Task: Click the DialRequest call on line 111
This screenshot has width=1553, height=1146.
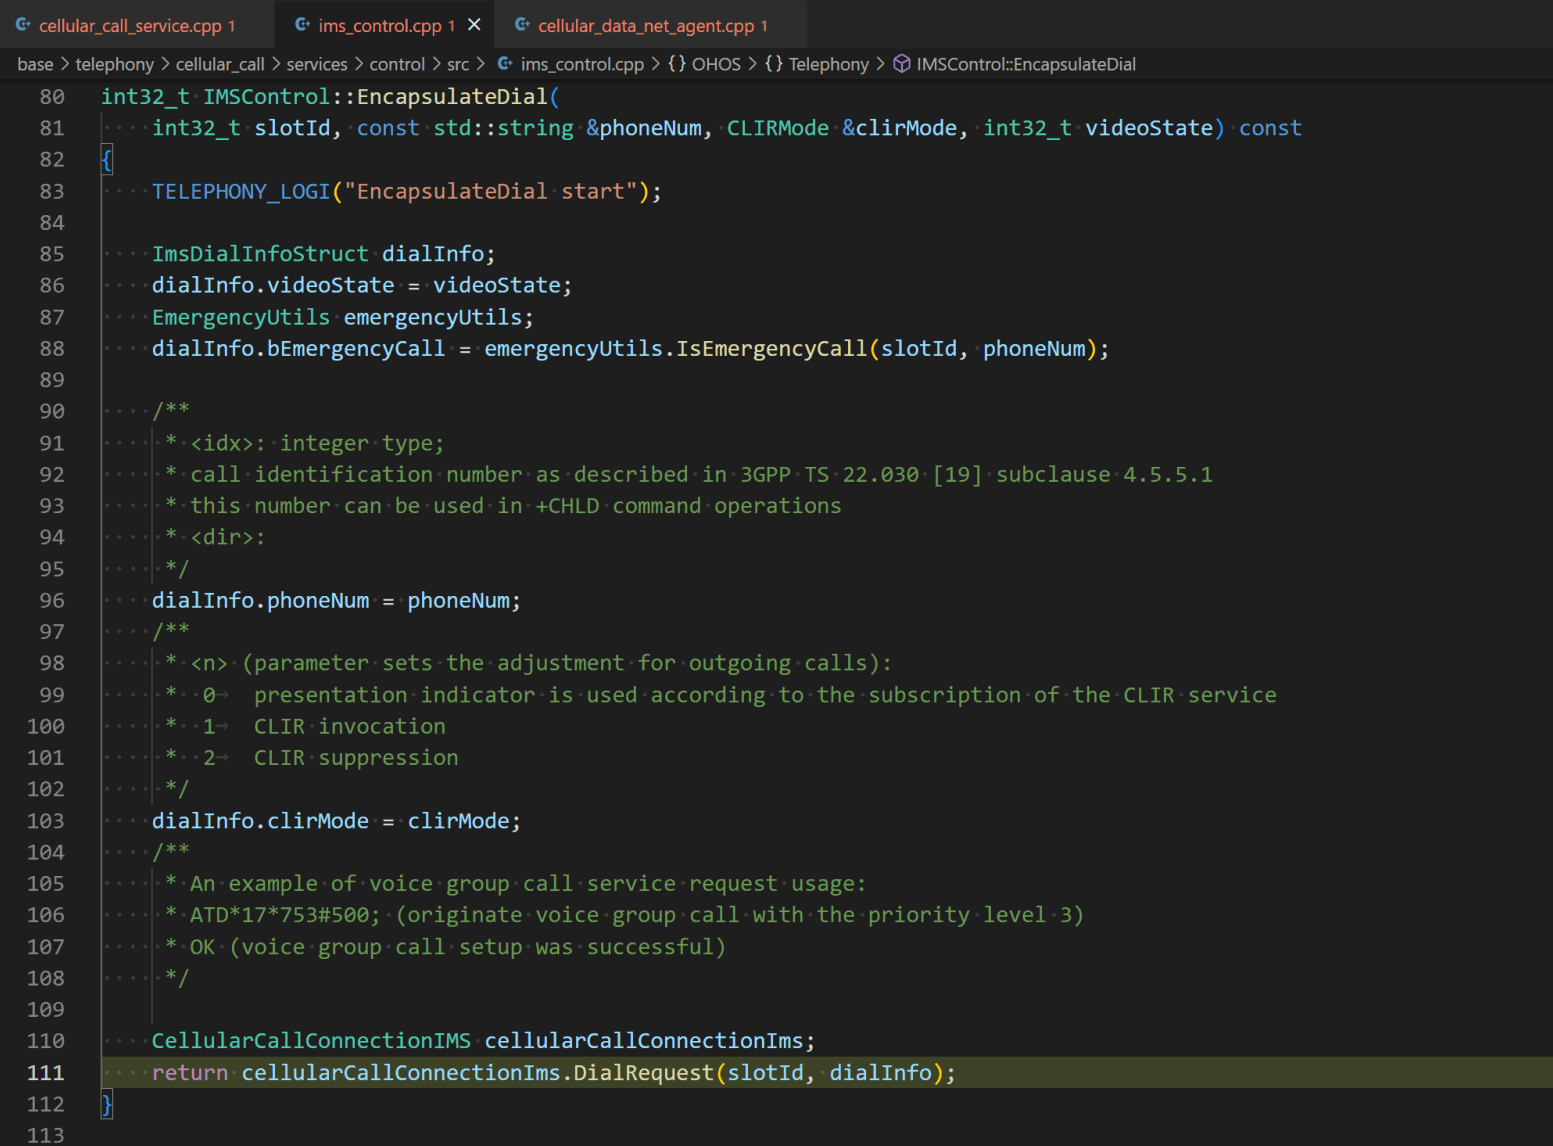Action: [x=643, y=1073]
